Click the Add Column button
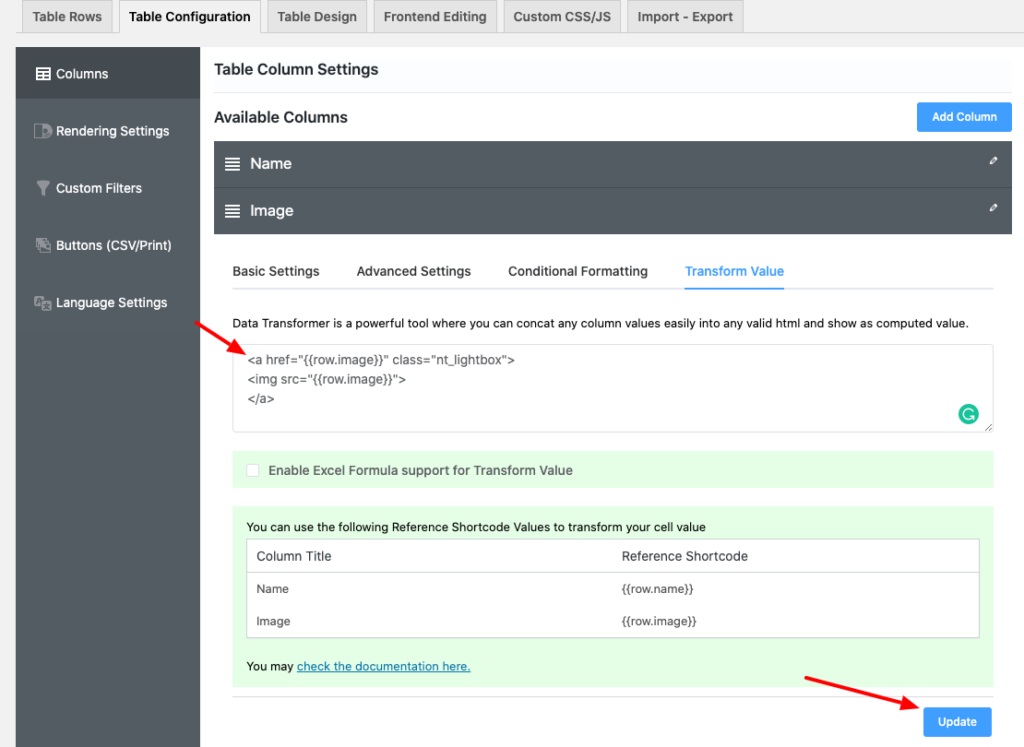The height and width of the screenshot is (747, 1024). coord(963,117)
